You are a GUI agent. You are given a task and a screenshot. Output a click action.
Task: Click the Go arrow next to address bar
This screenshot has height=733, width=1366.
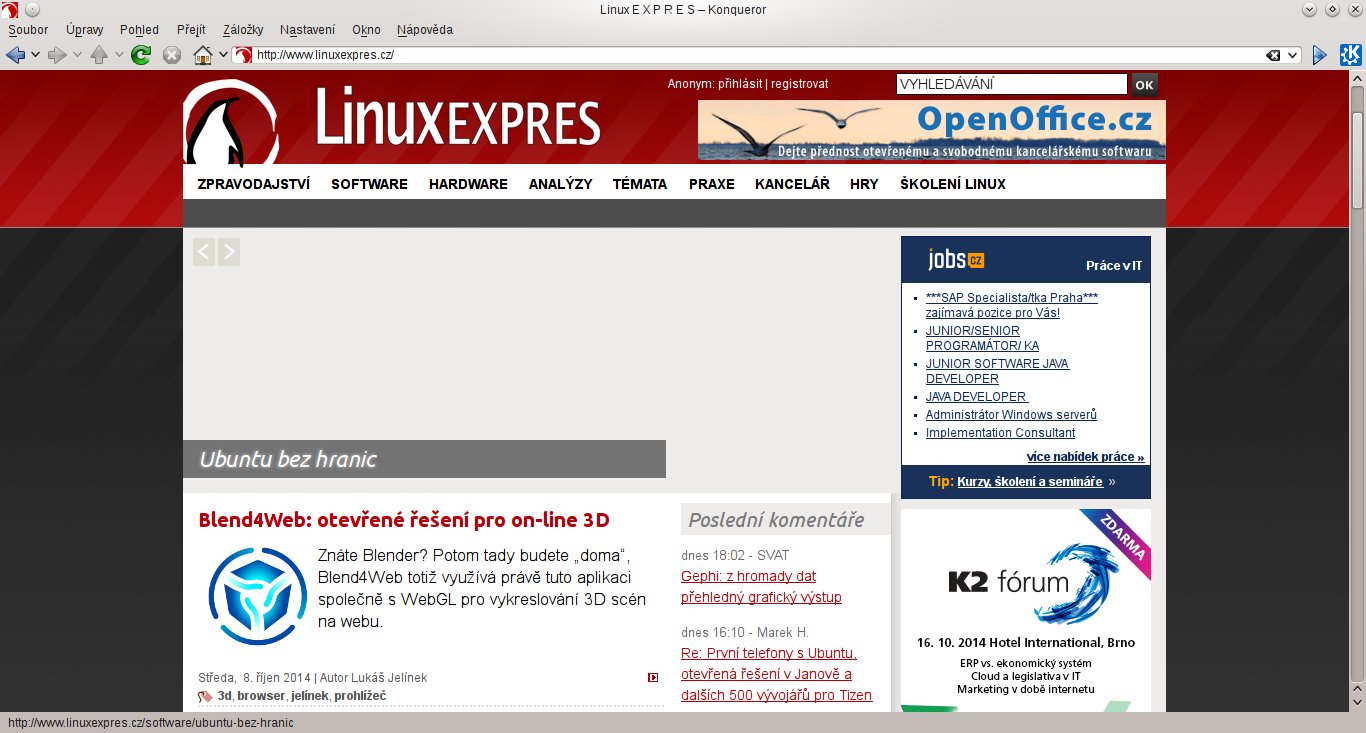click(1320, 55)
